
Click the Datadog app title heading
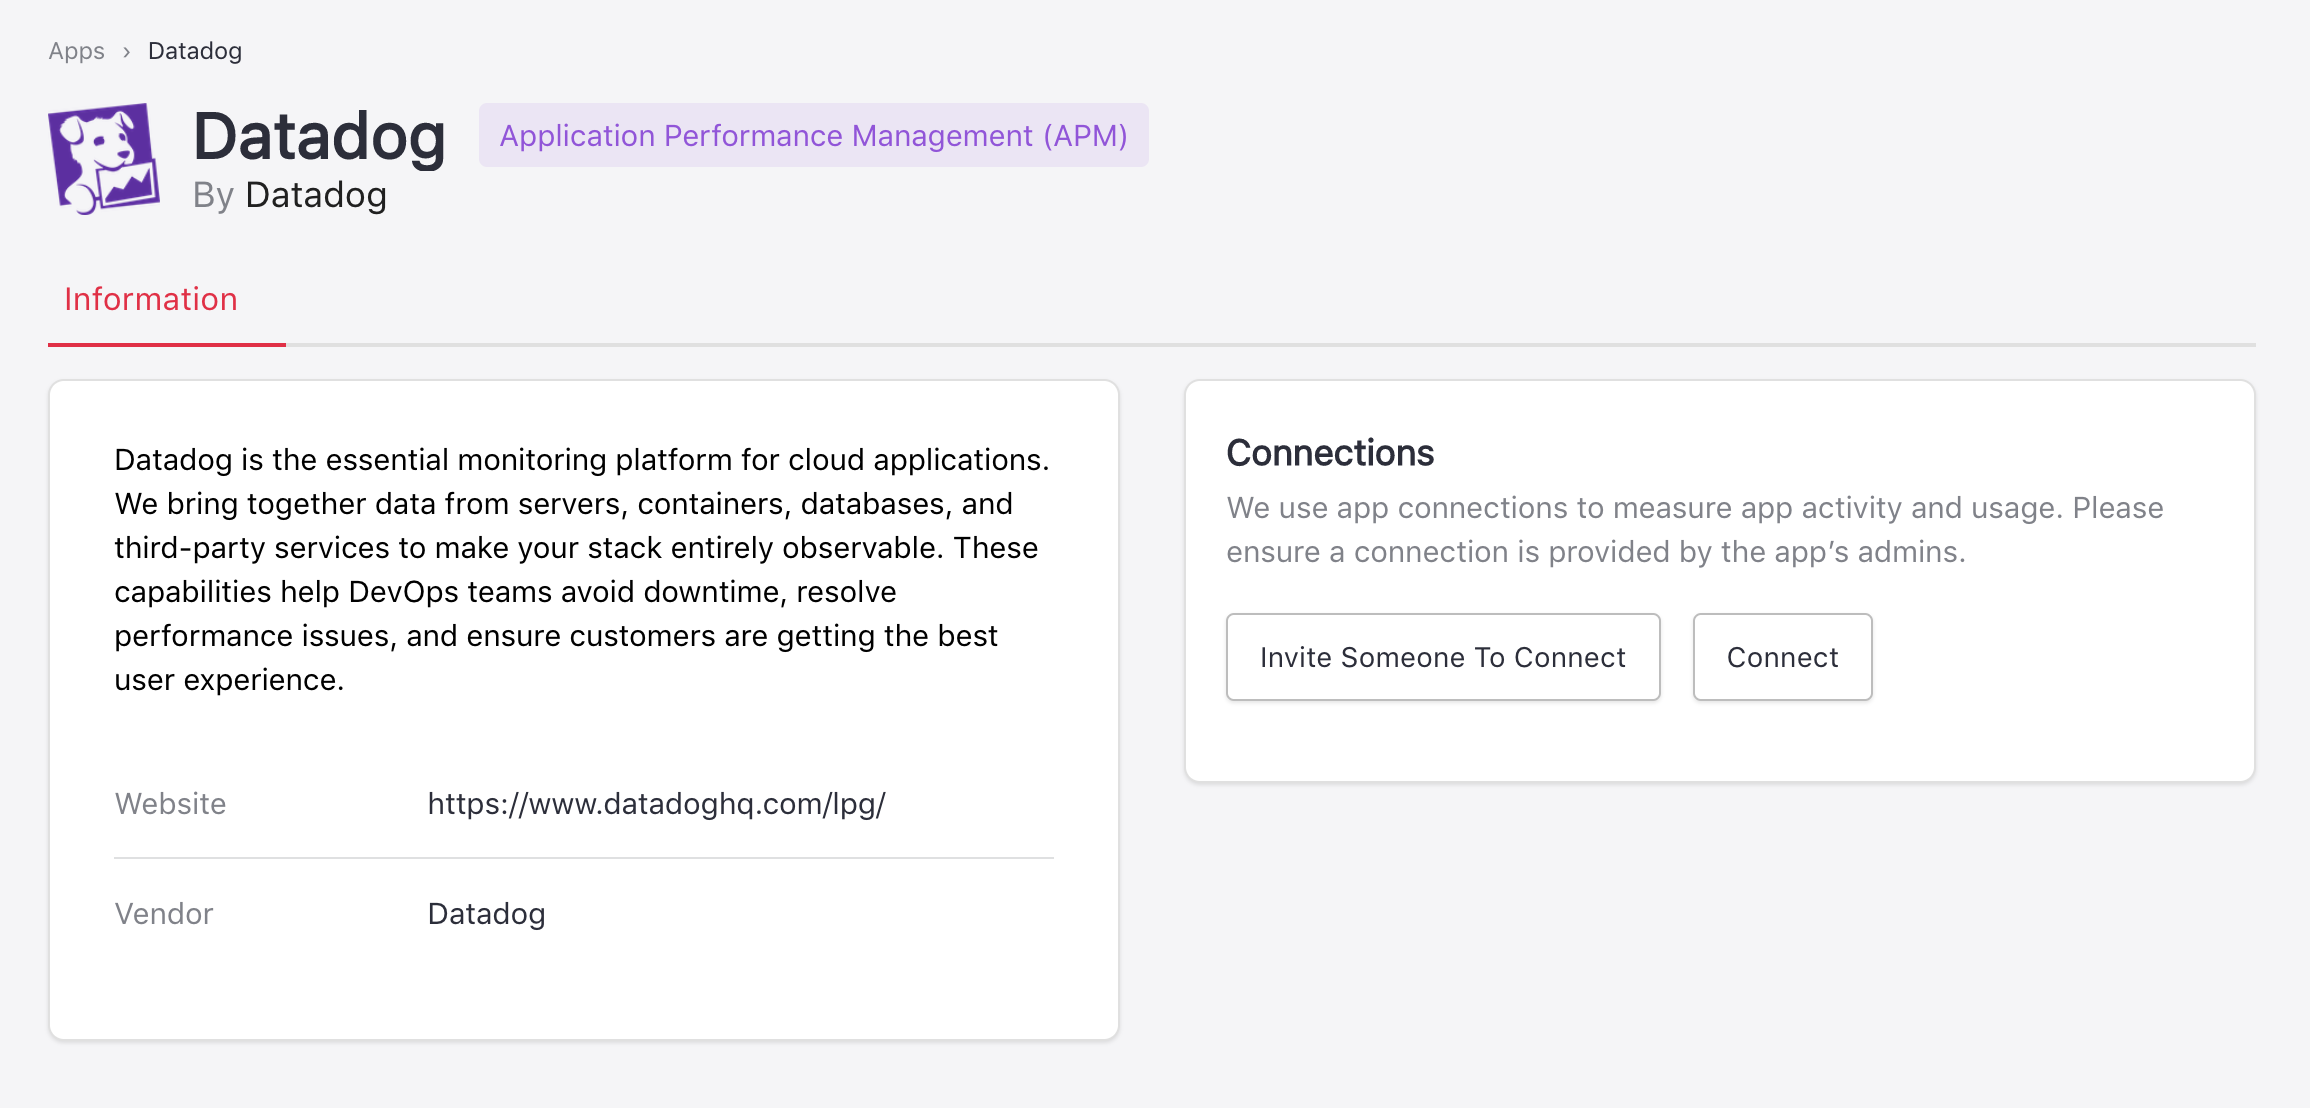[319, 137]
